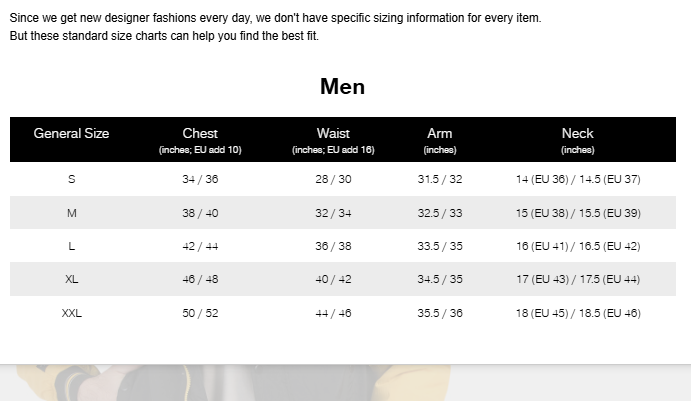
Task: Select the L size row label
Action: 71,246
